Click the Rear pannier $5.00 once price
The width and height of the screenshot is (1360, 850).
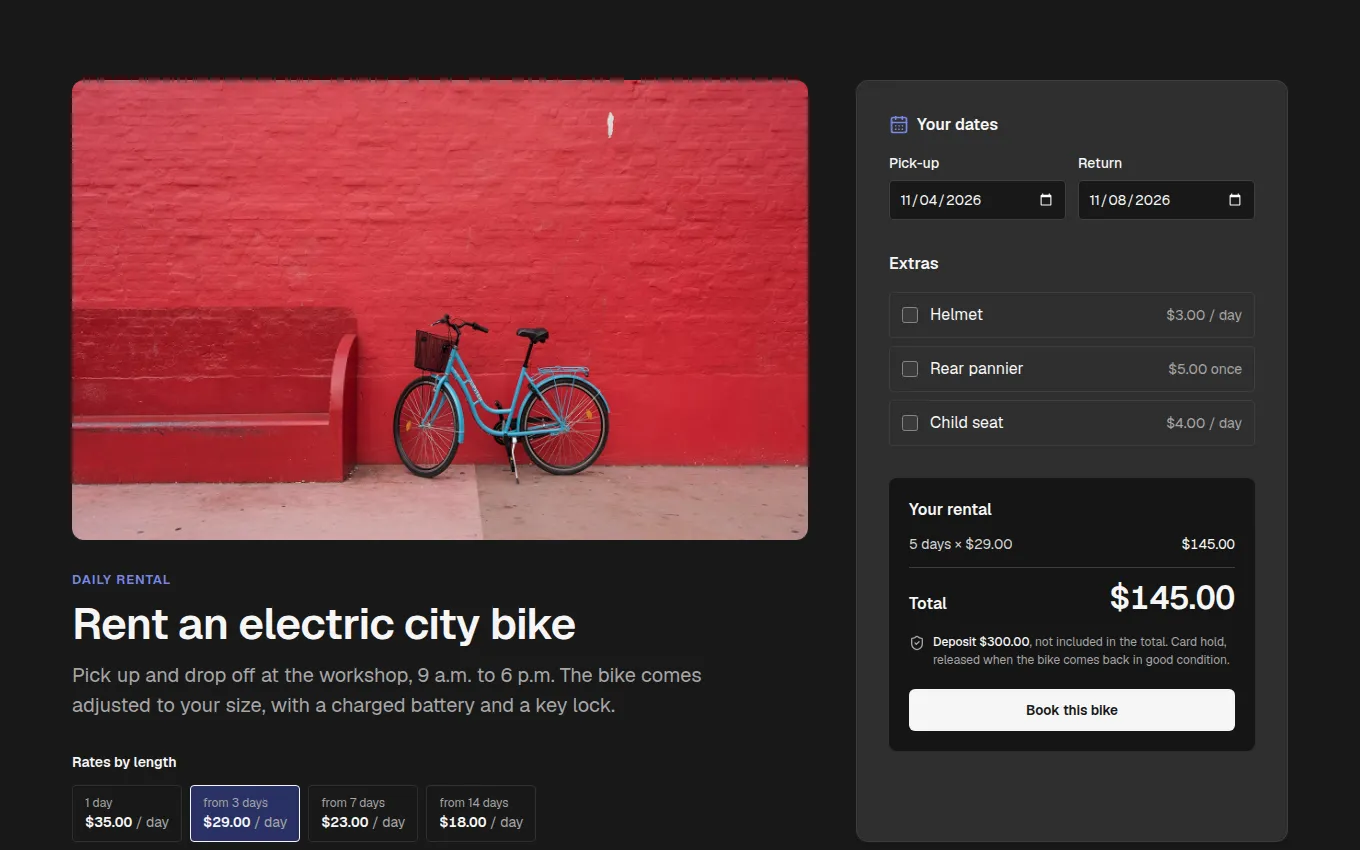1205,369
